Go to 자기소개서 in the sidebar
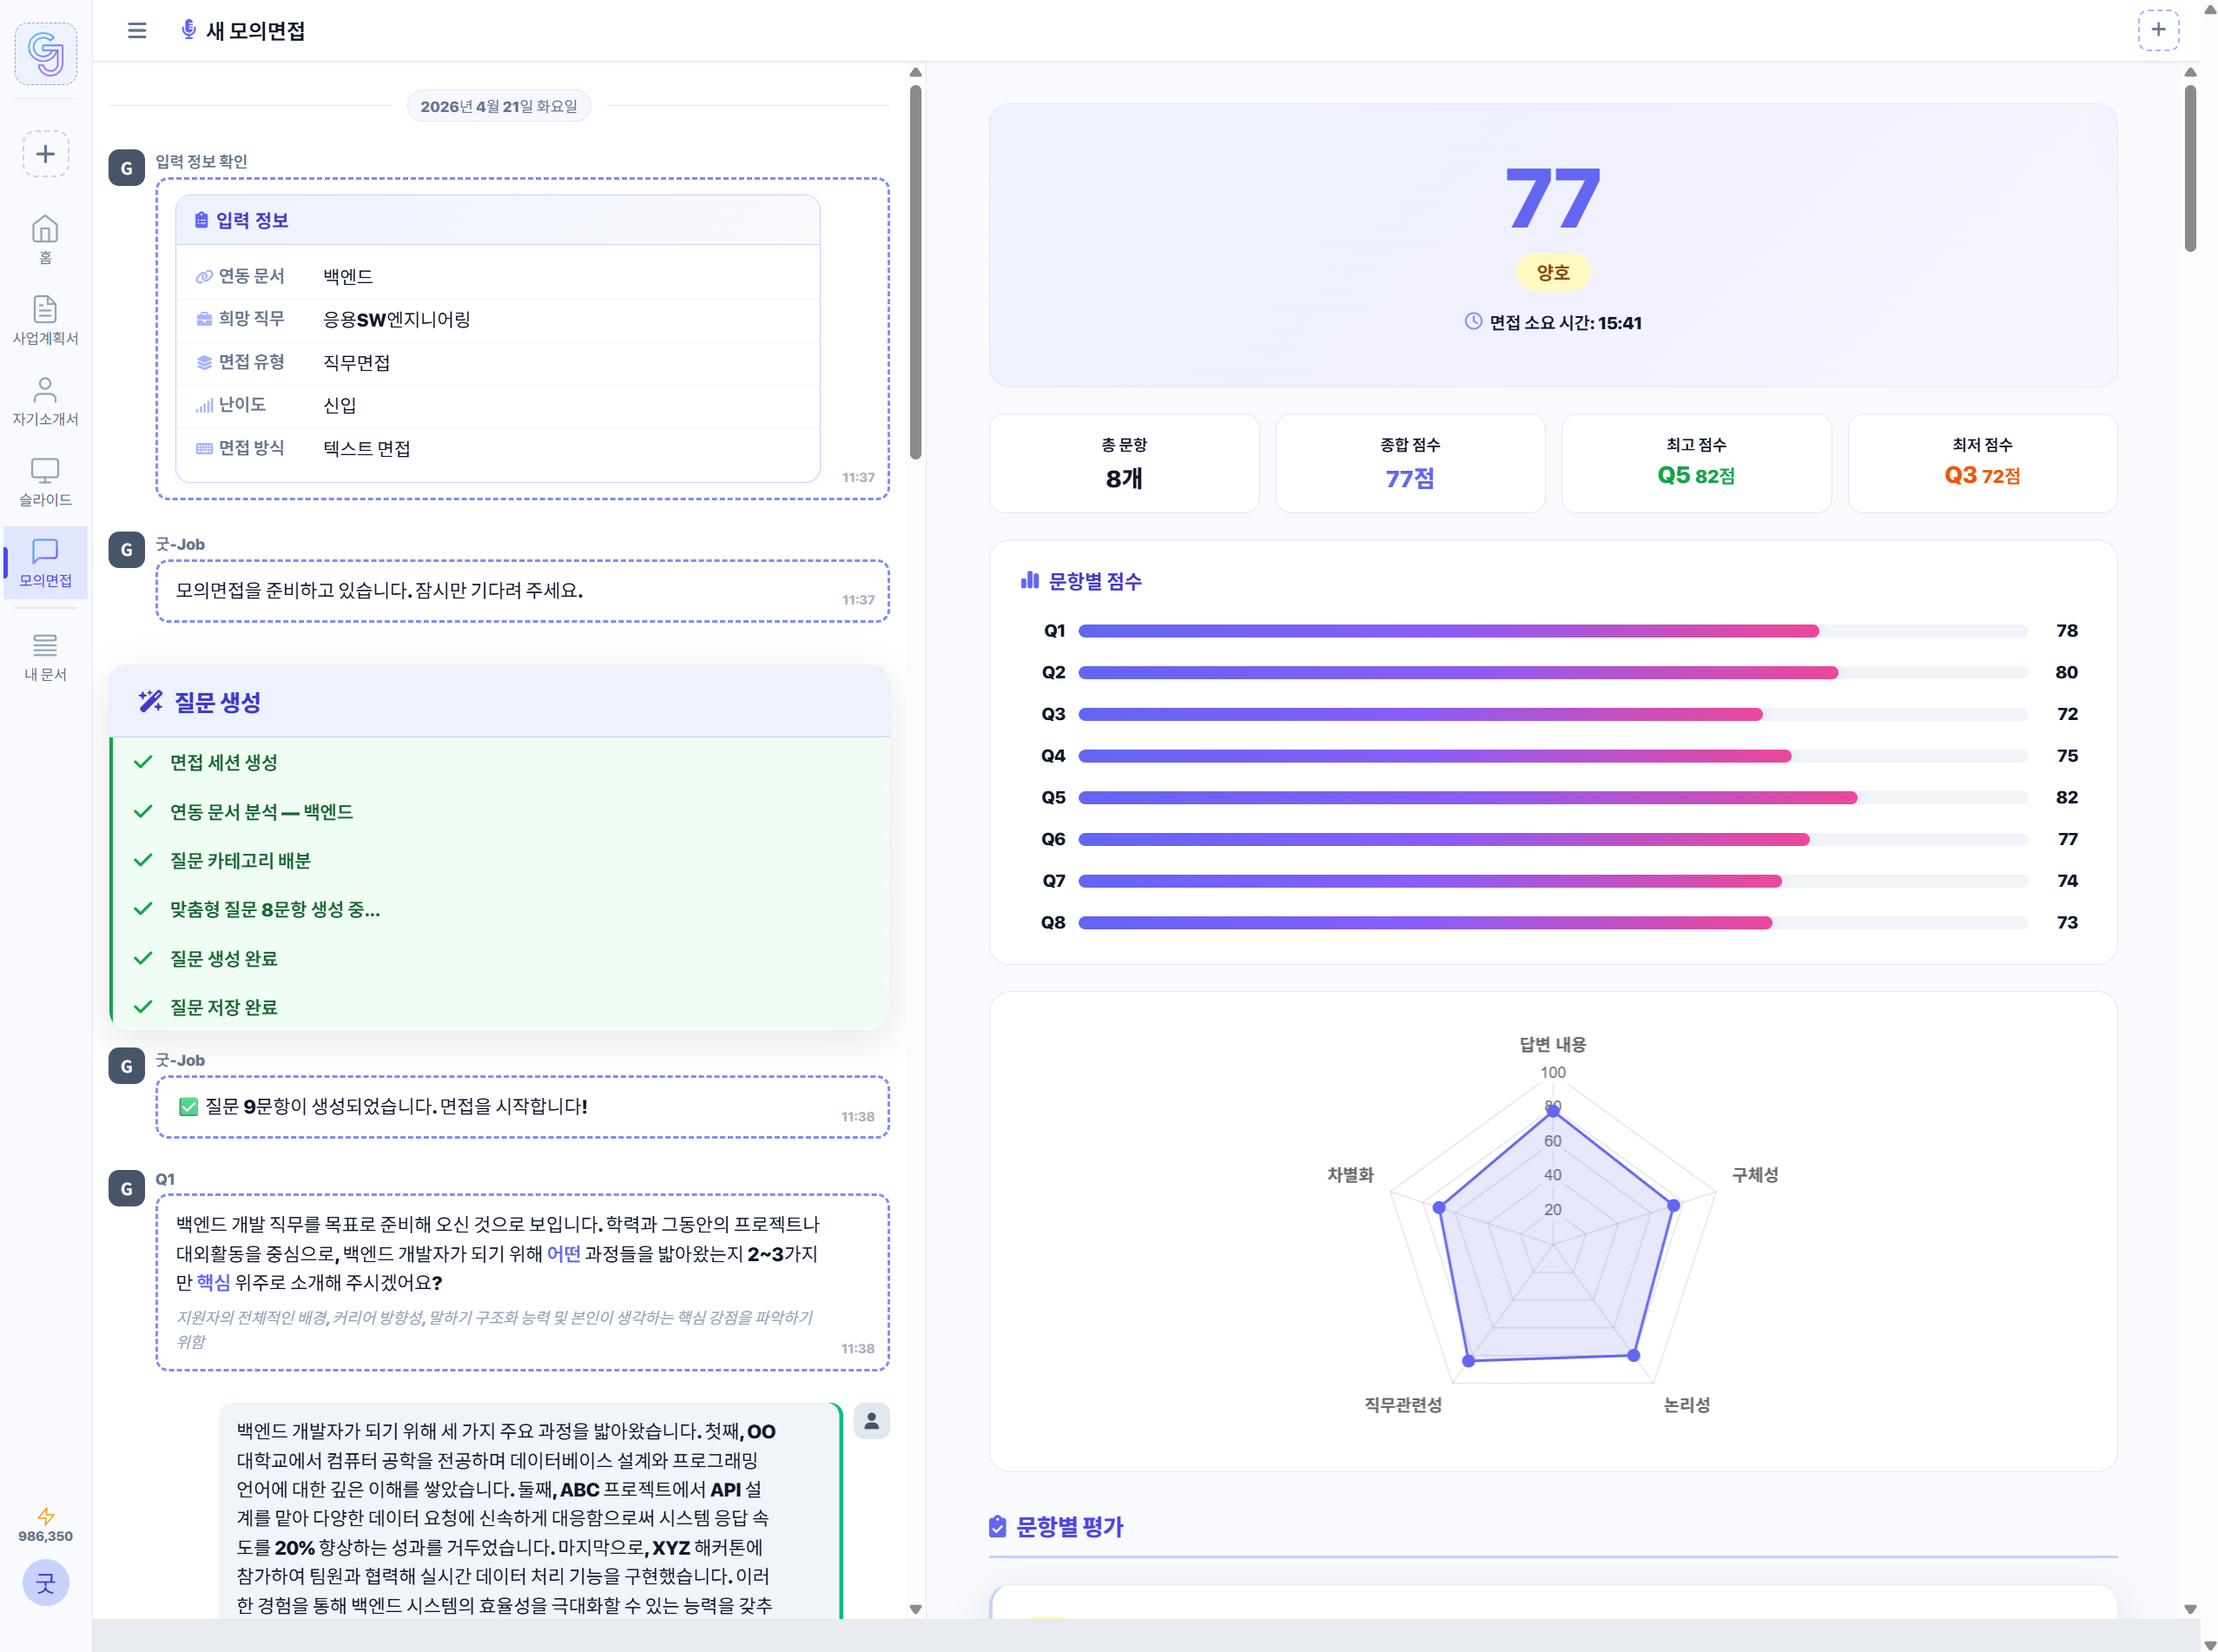2218x1652 pixels. [x=46, y=401]
